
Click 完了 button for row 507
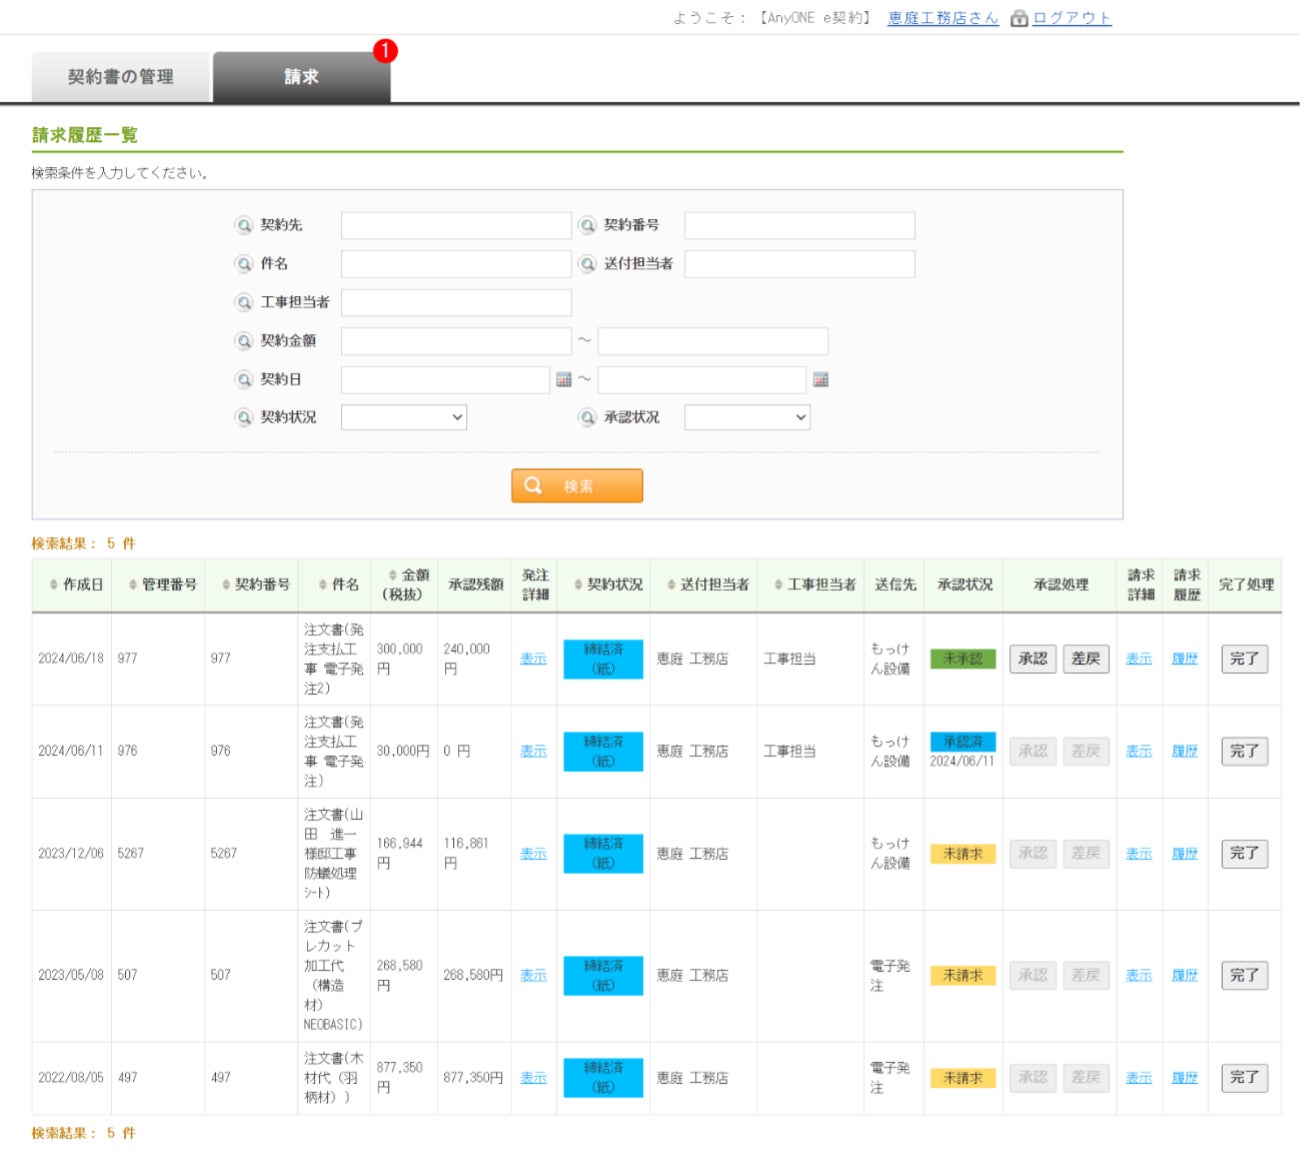(x=1245, y=975)
